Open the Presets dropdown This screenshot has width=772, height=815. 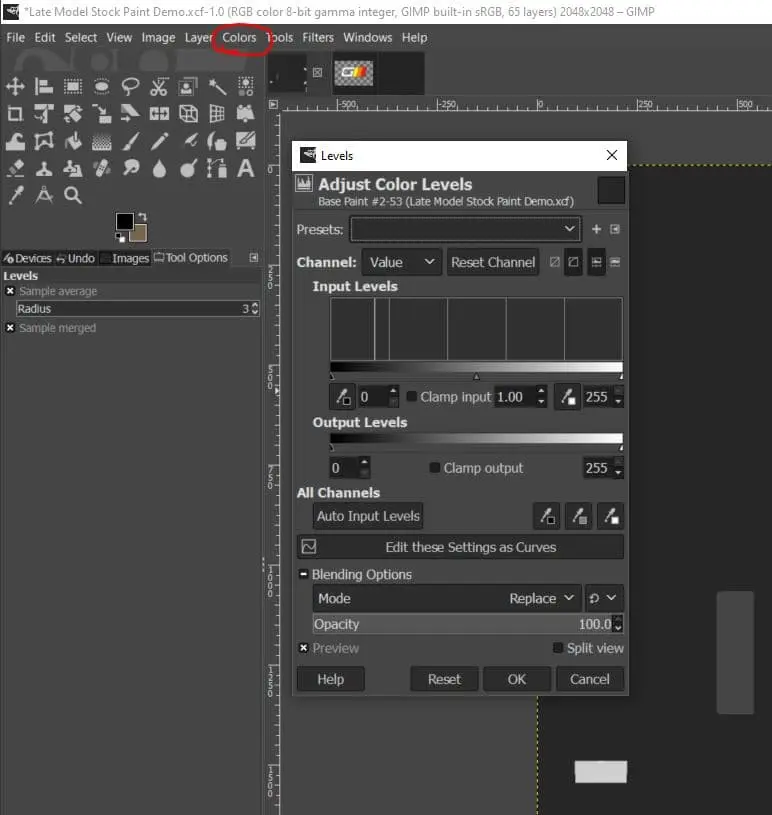coord(465,229)
